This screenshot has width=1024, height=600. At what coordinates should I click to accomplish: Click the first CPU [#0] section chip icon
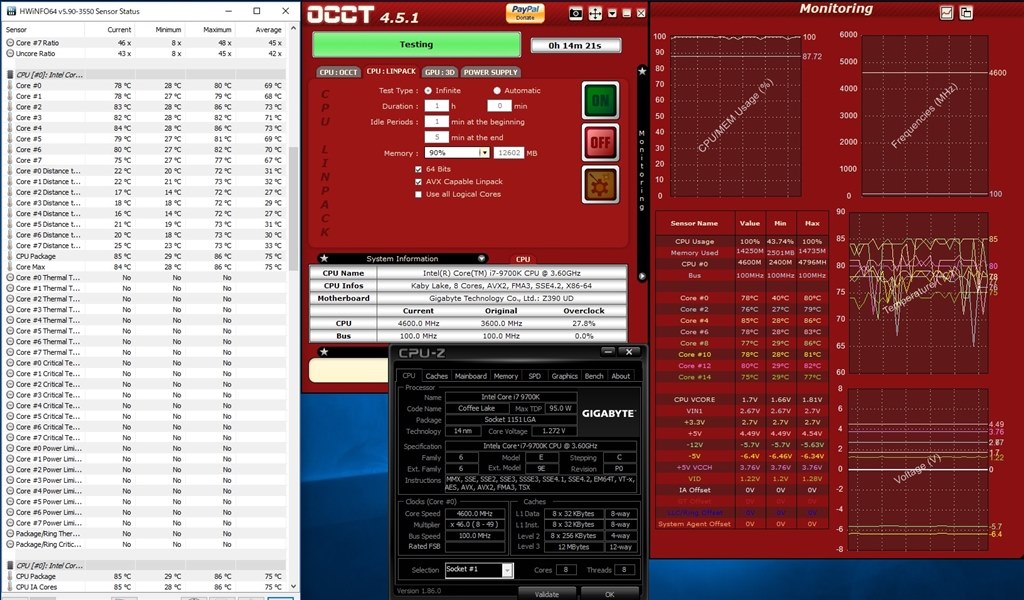(x=10, y=74)
